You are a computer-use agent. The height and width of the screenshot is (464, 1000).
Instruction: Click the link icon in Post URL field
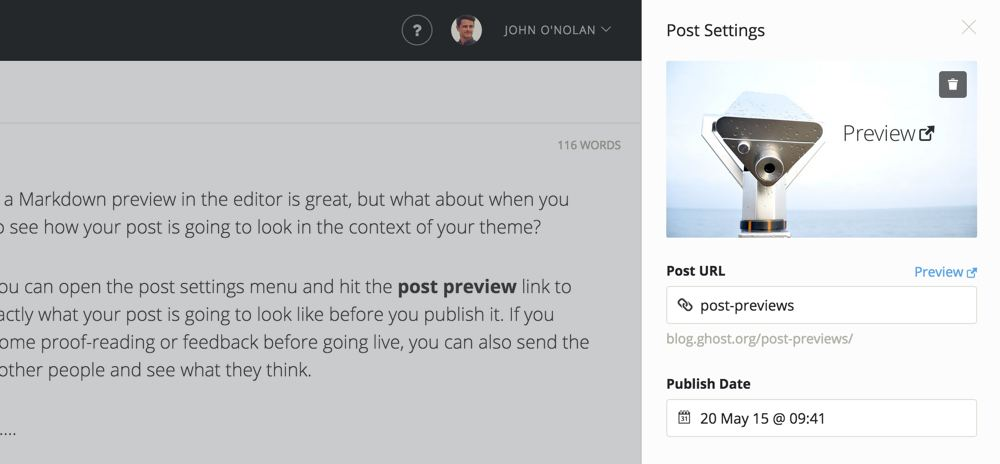tap(684, 305)
